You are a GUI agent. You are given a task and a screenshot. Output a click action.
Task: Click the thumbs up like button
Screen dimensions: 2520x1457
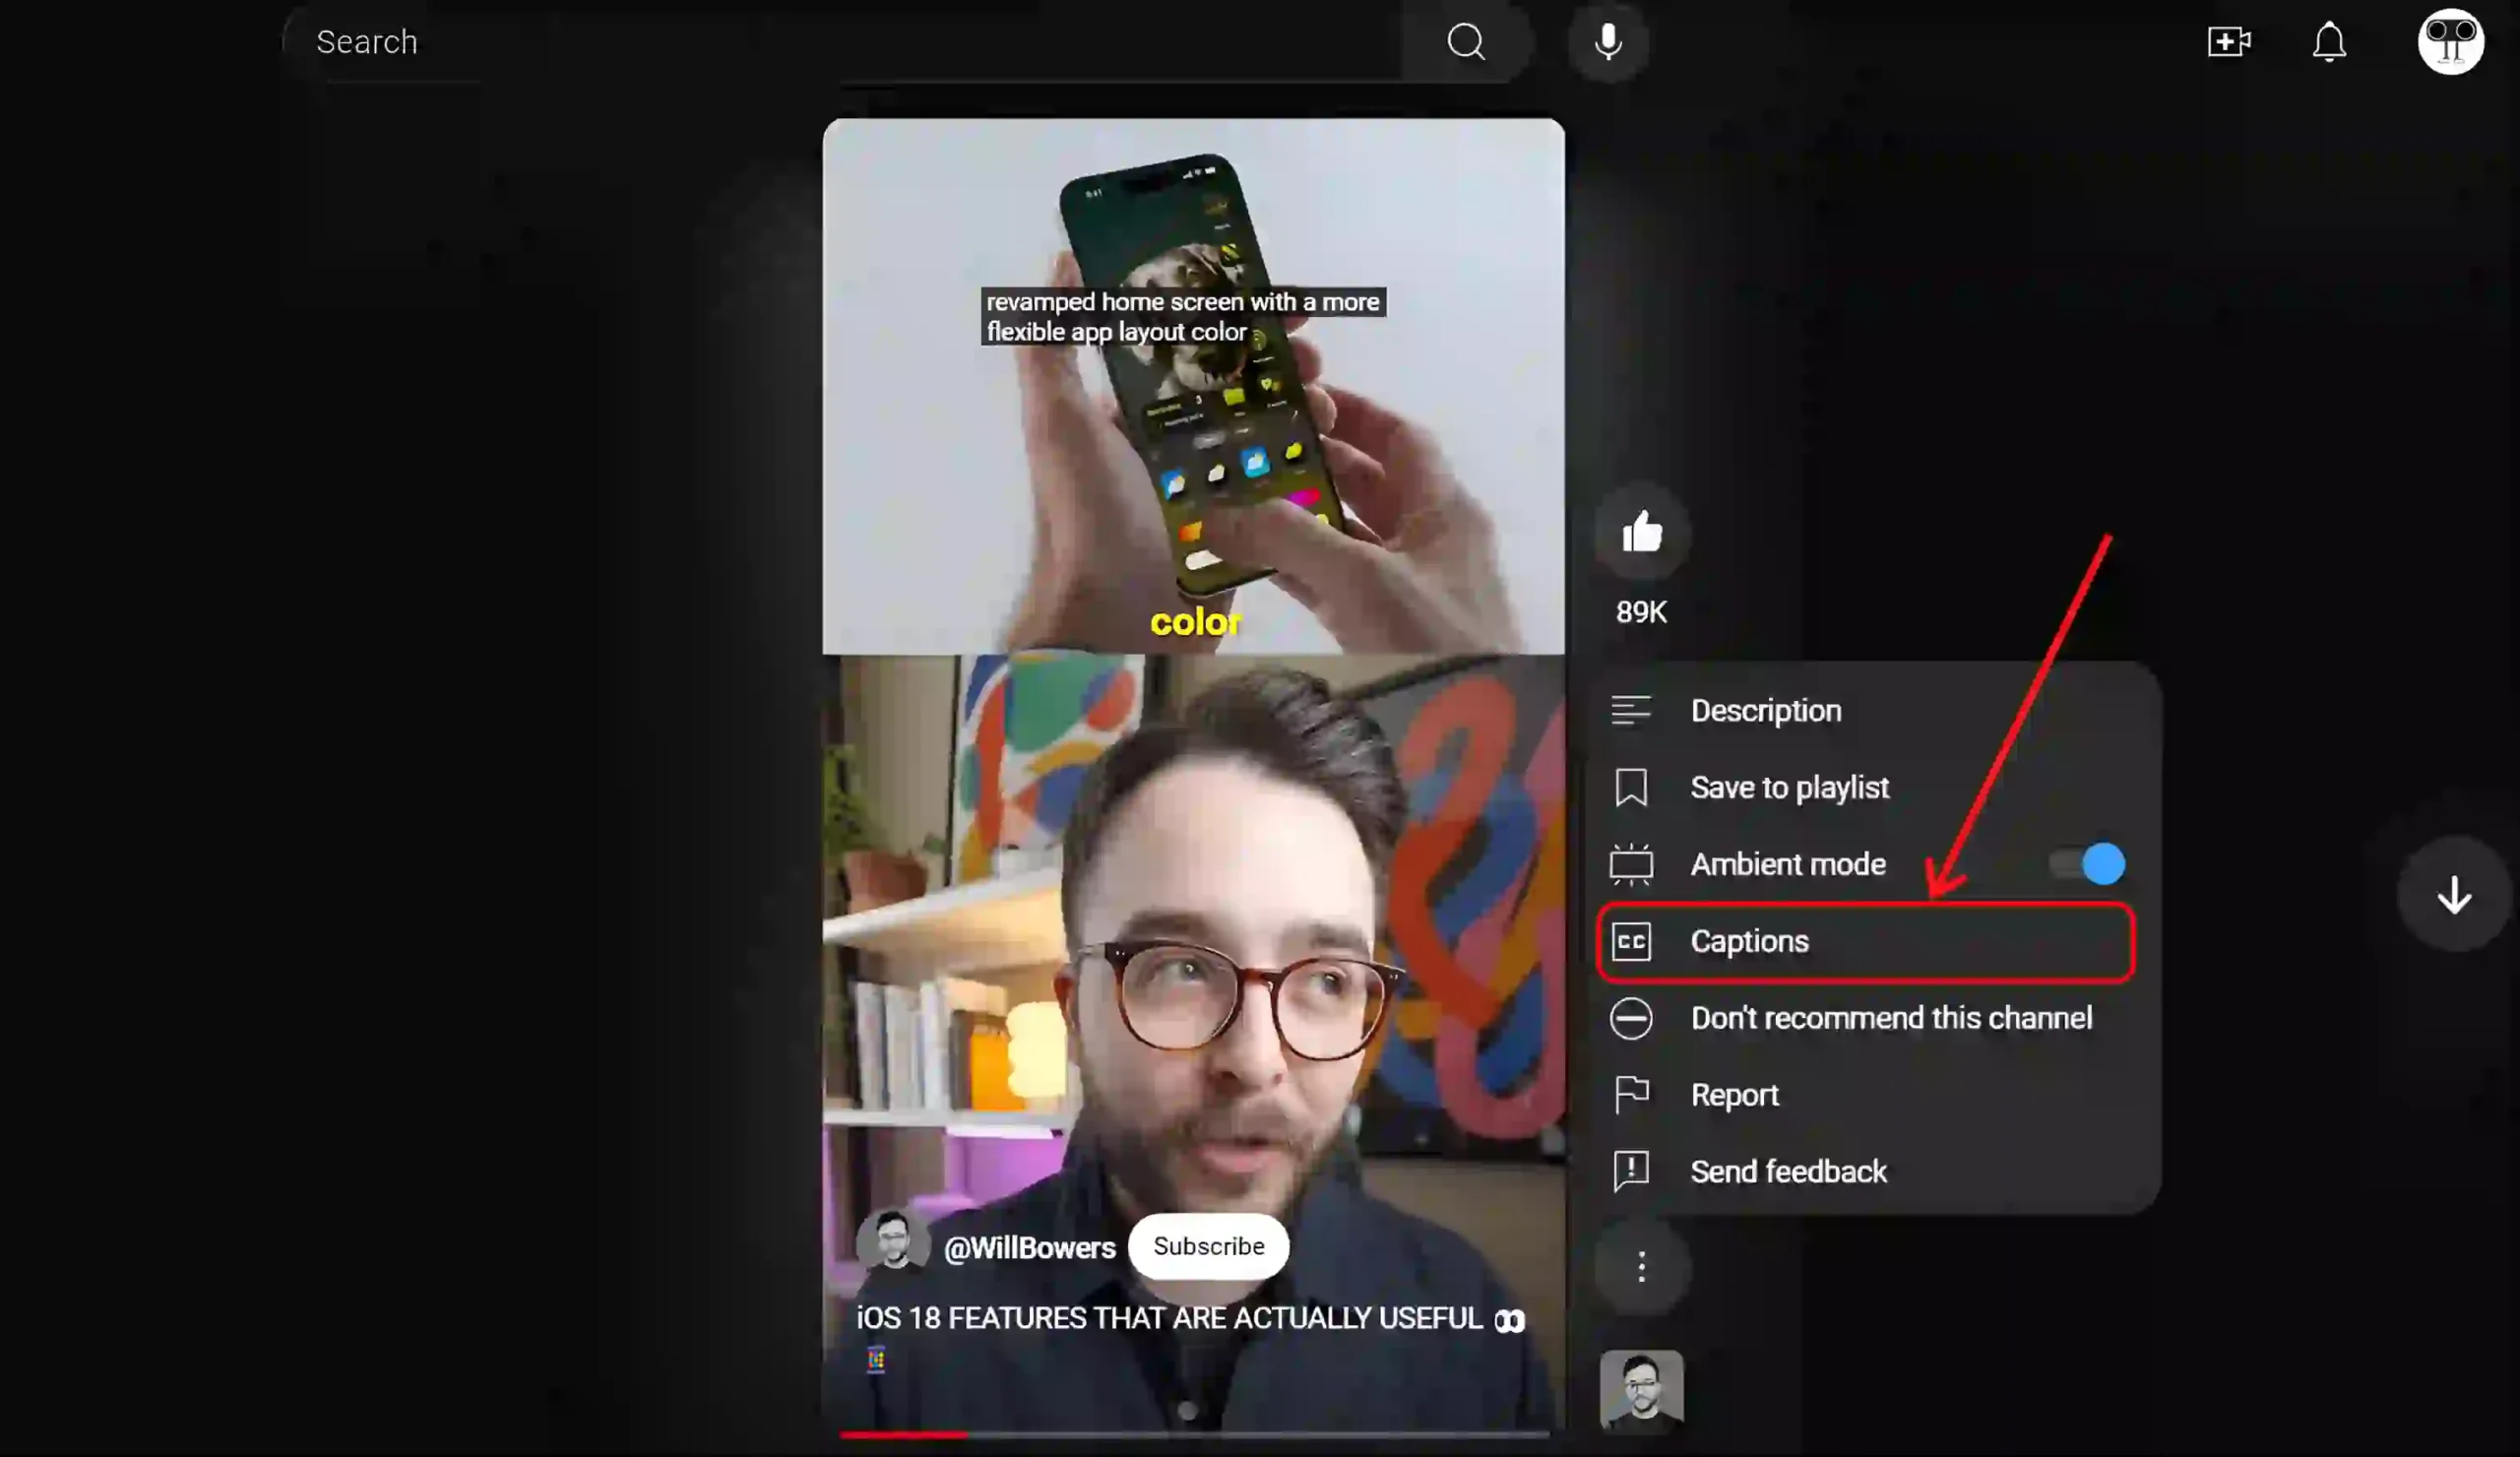1642,533
